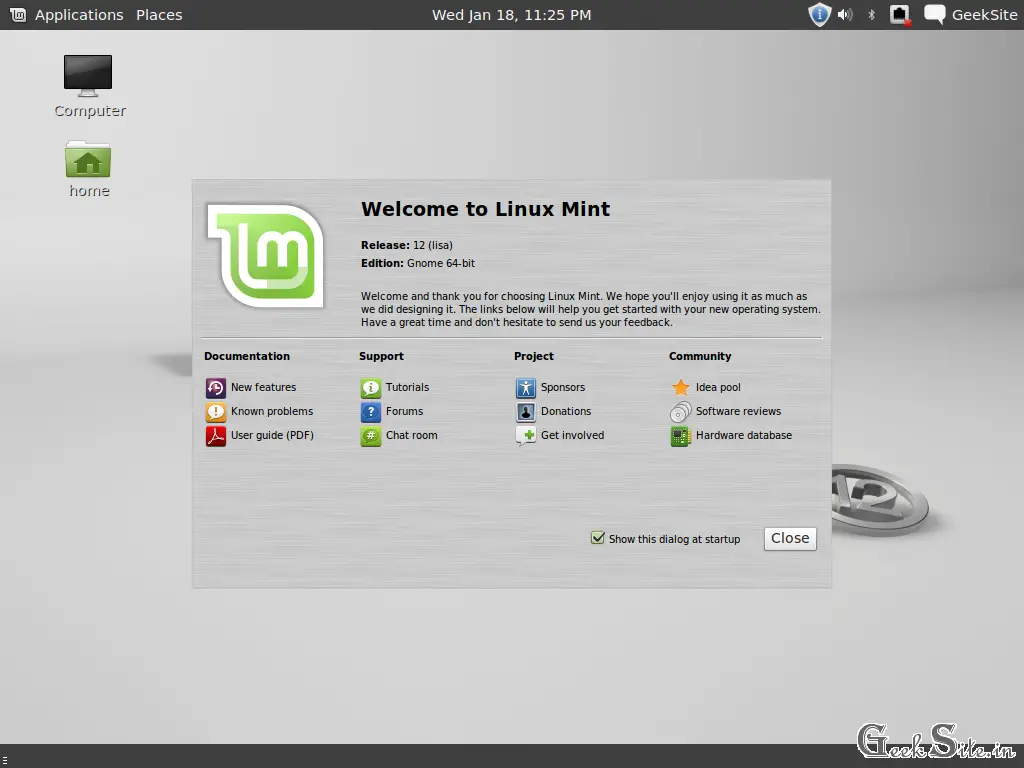Toggle Show this dialog at startup
This screenshot has width=1024, height=768.
pos(597,538)
